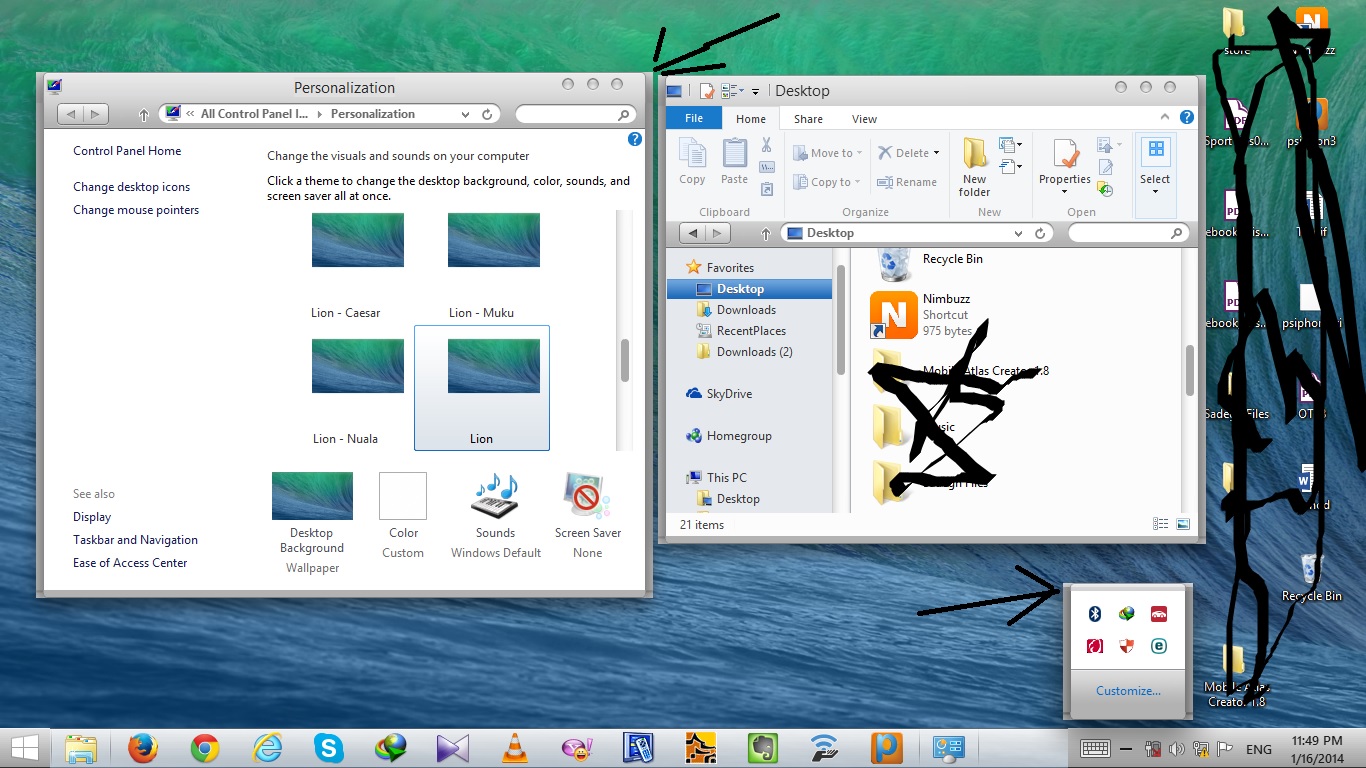Open the File menu in Explorer
1366x768 pixels.
[693, 119]
